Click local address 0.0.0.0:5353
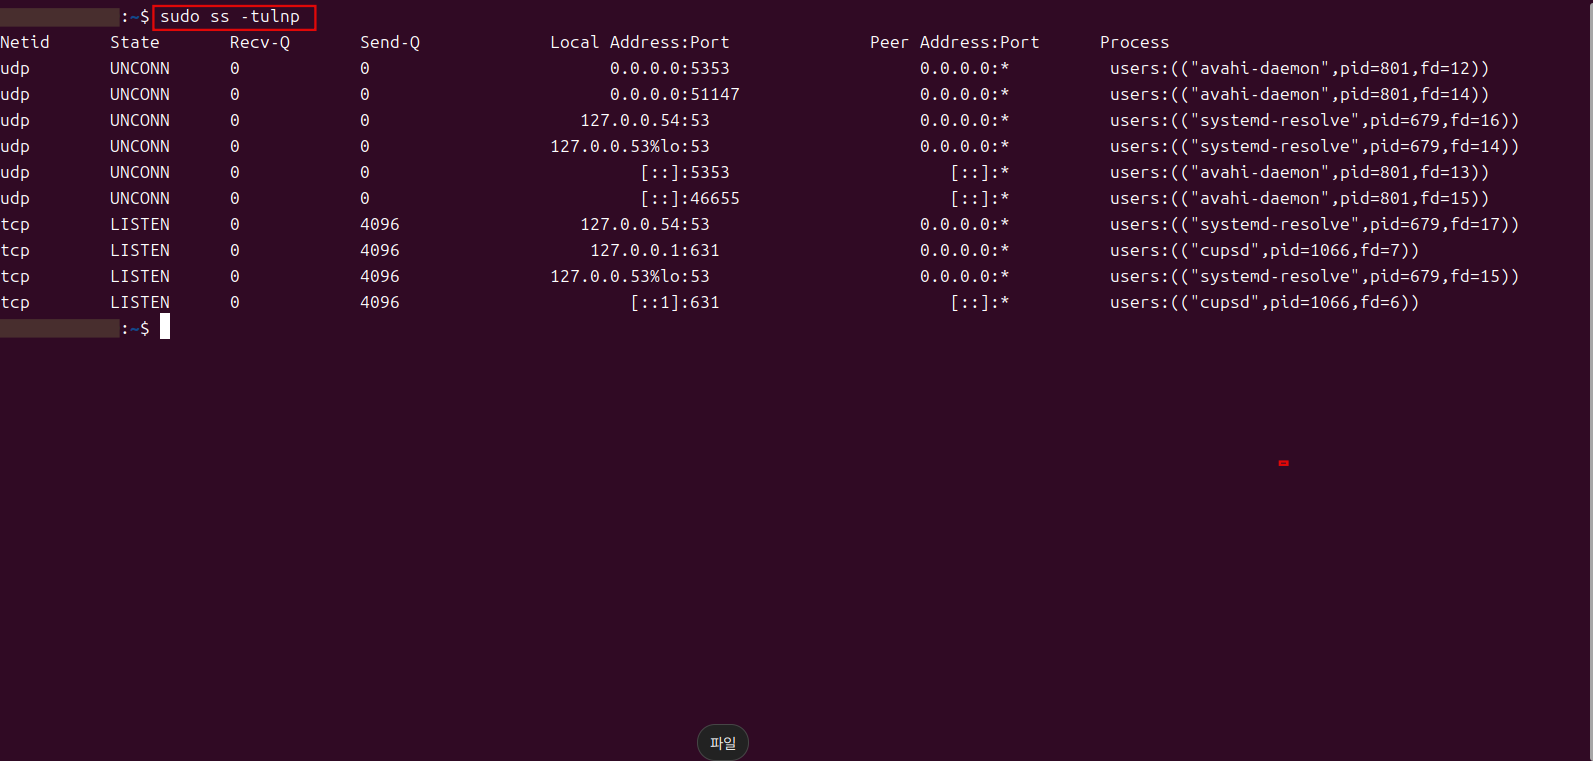Image resolution: width=1593 pixels, height=761 pixels. point(669,68)
